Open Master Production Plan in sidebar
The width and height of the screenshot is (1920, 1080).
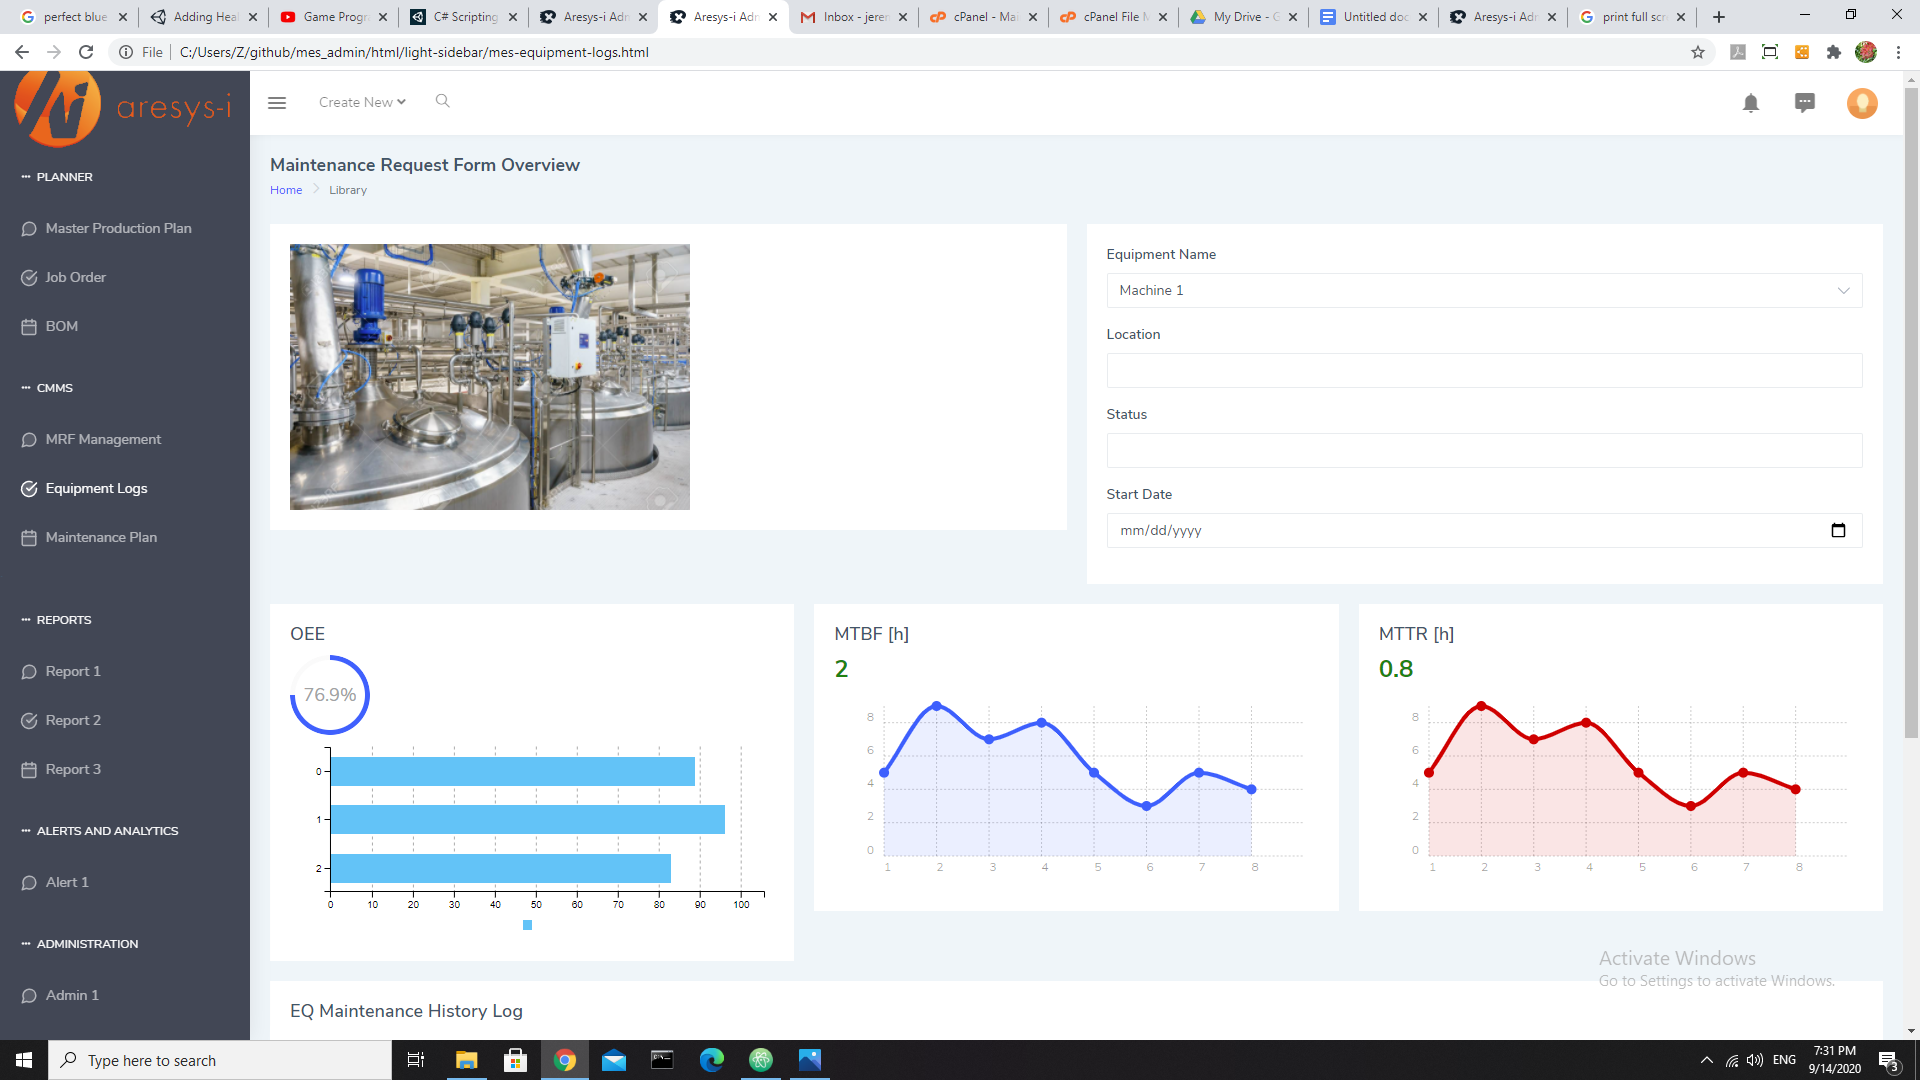(118, 228)
